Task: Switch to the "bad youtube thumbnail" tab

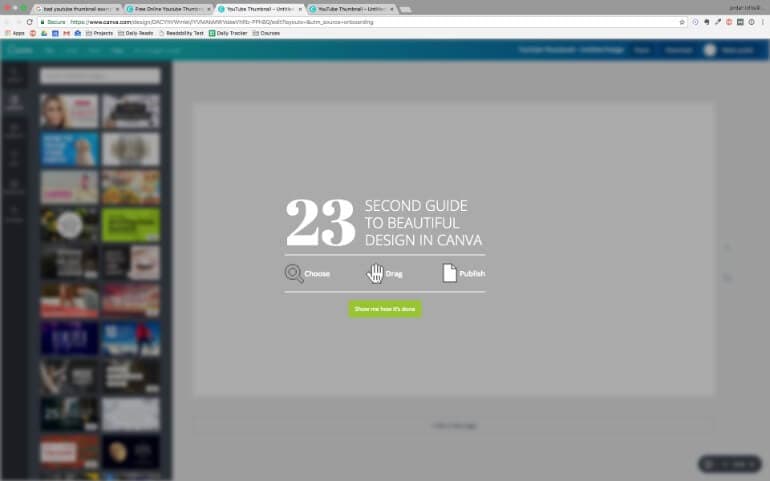Action: tap(75, 8)
